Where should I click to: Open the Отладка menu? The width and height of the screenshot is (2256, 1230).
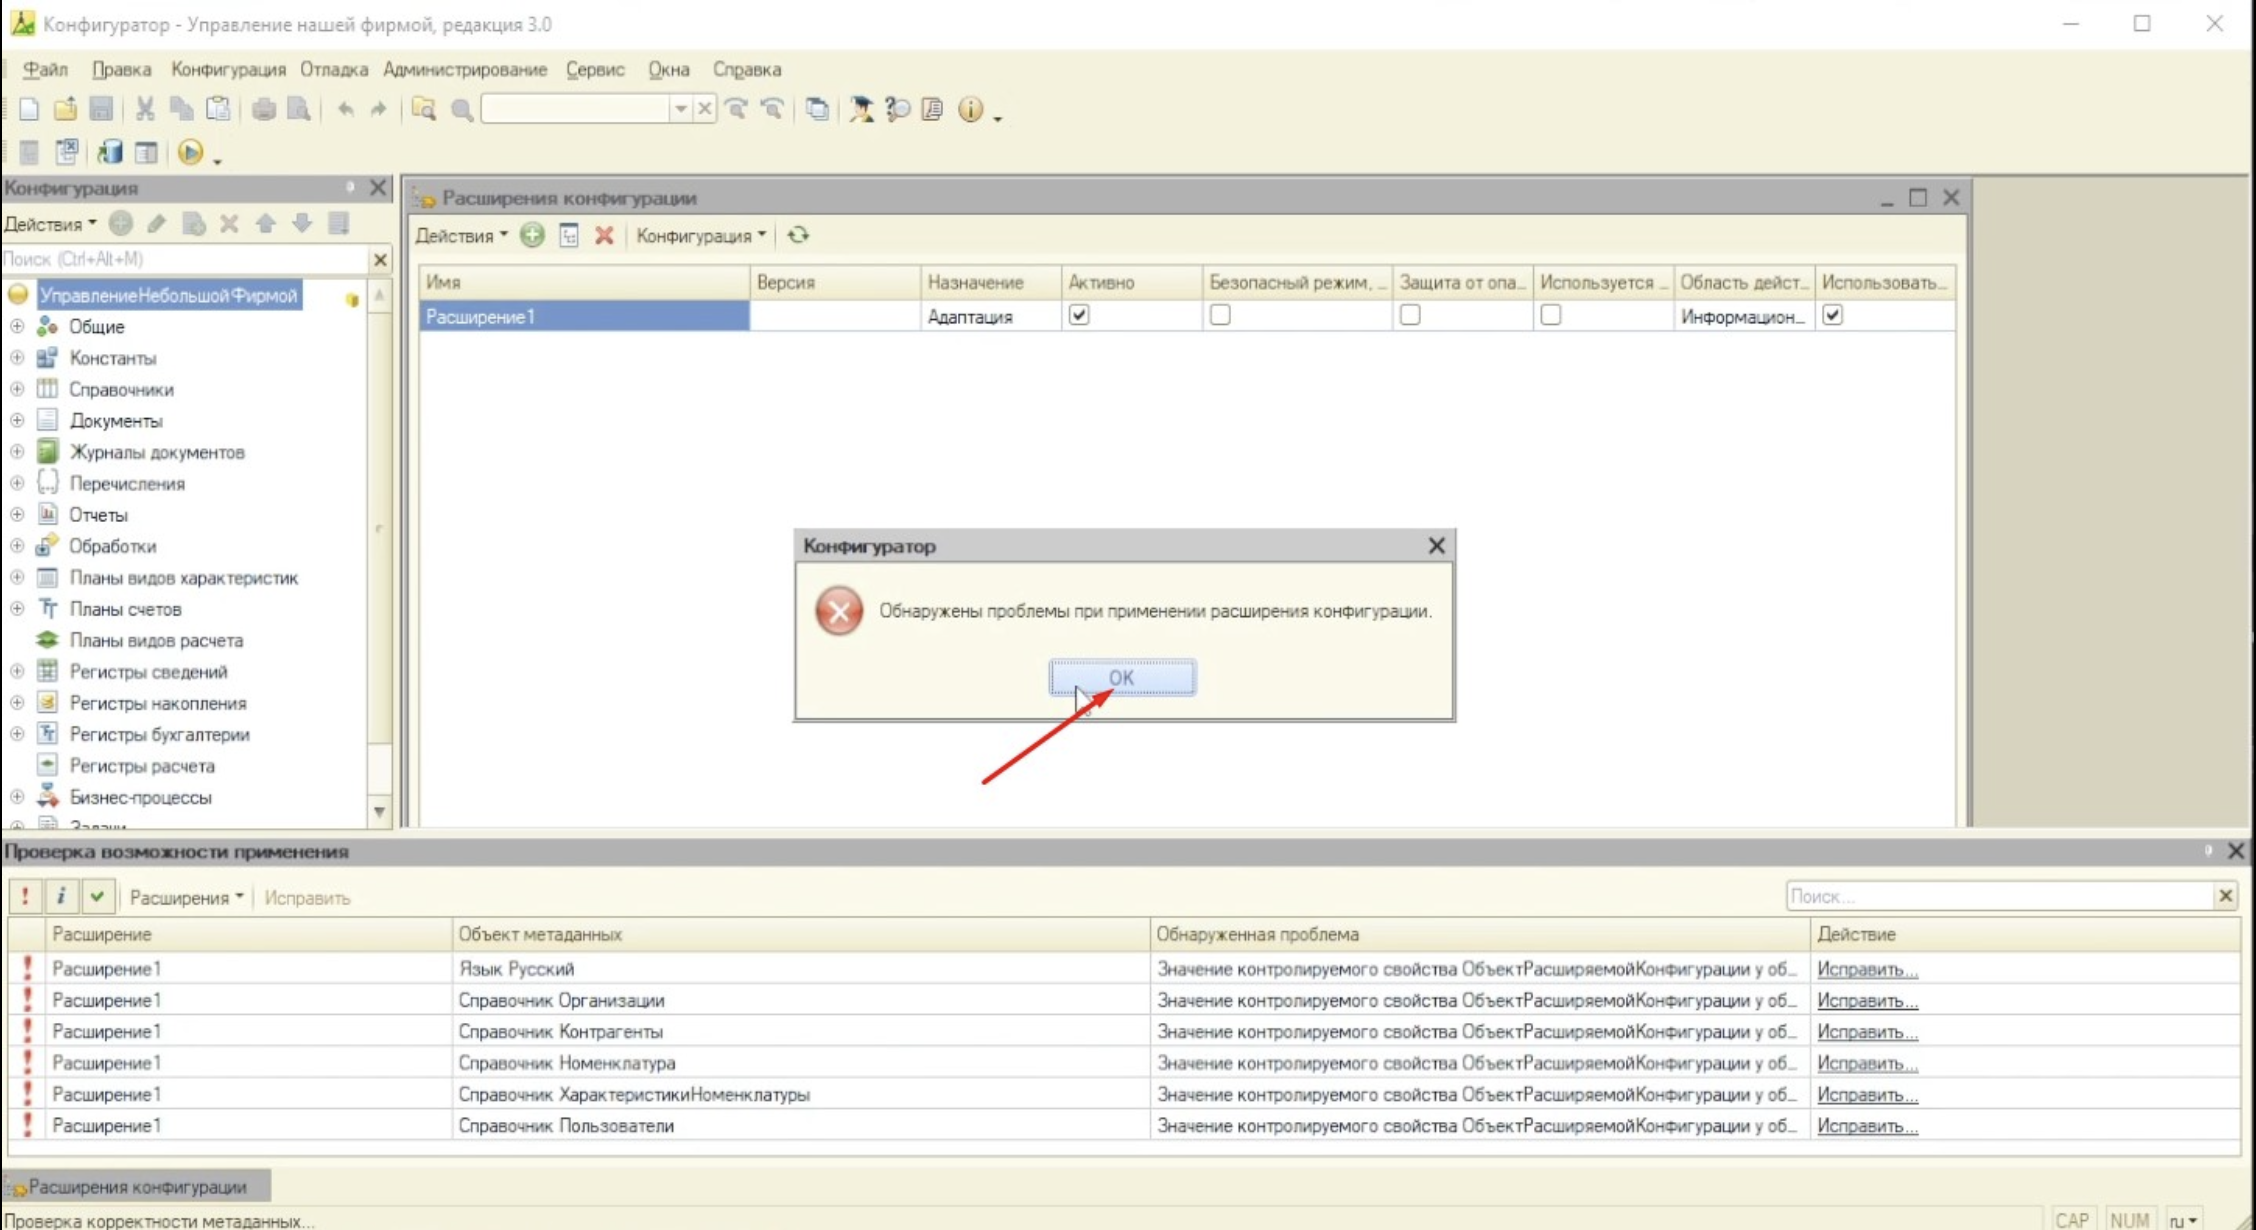(x=334, y=70)
